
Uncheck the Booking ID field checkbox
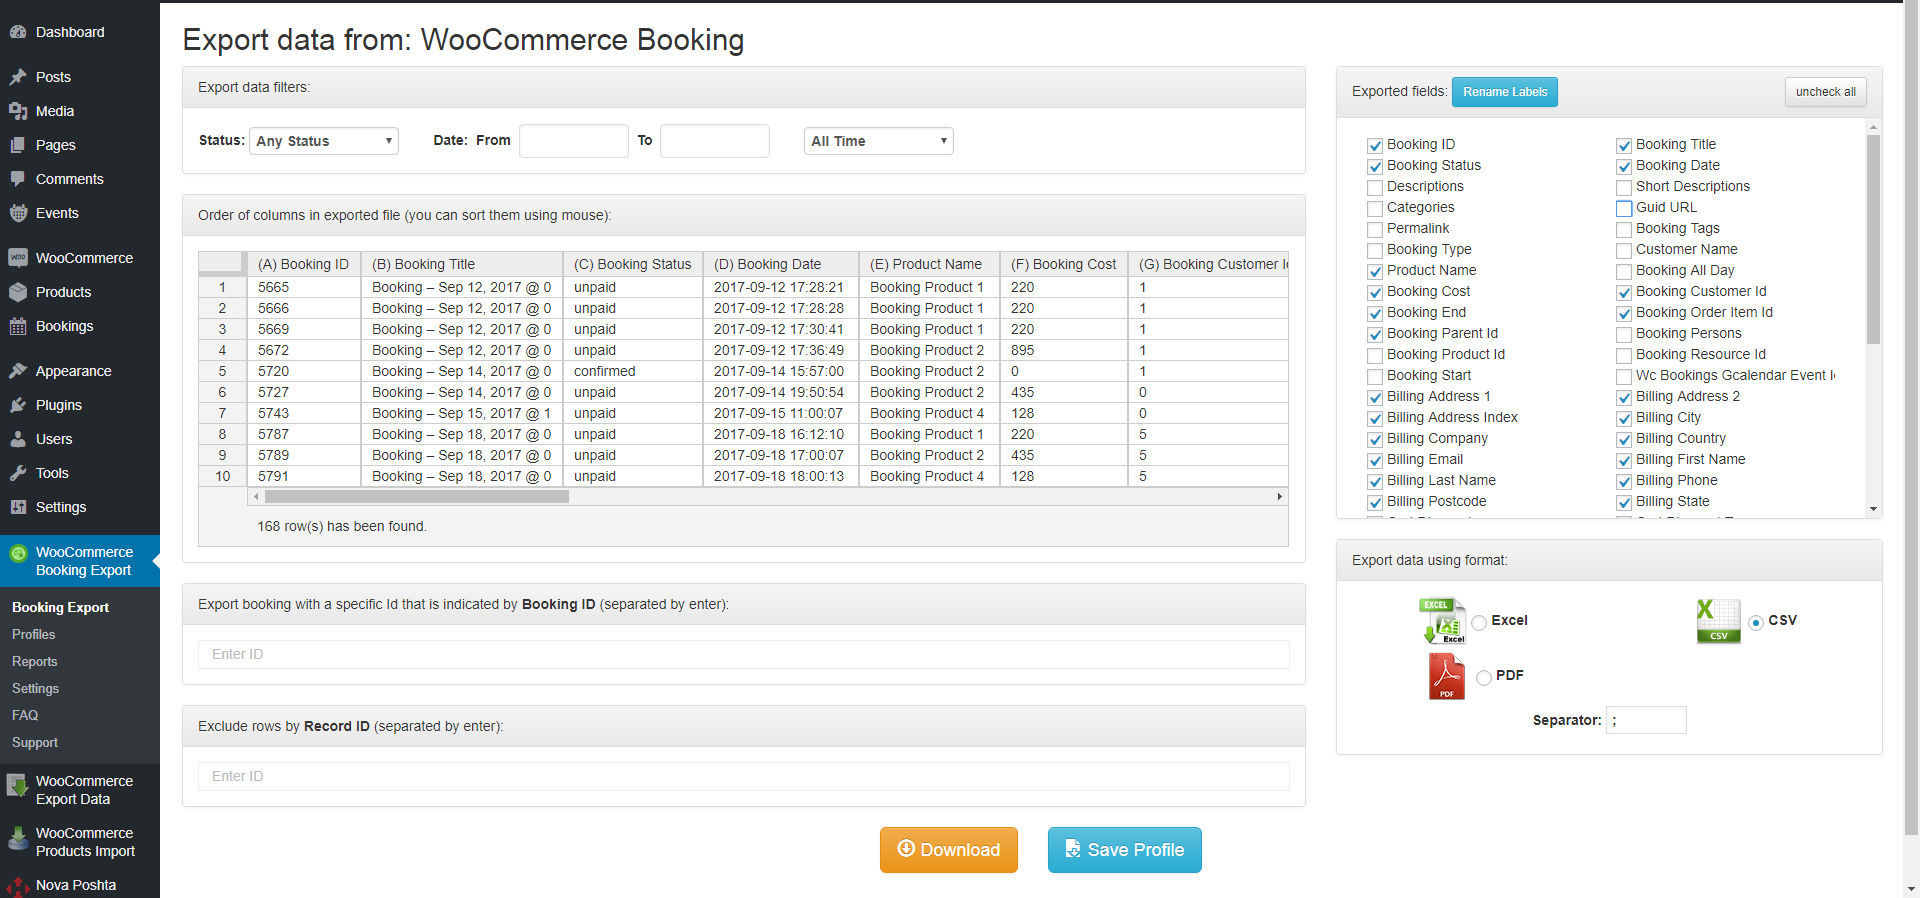point(1375,145)
